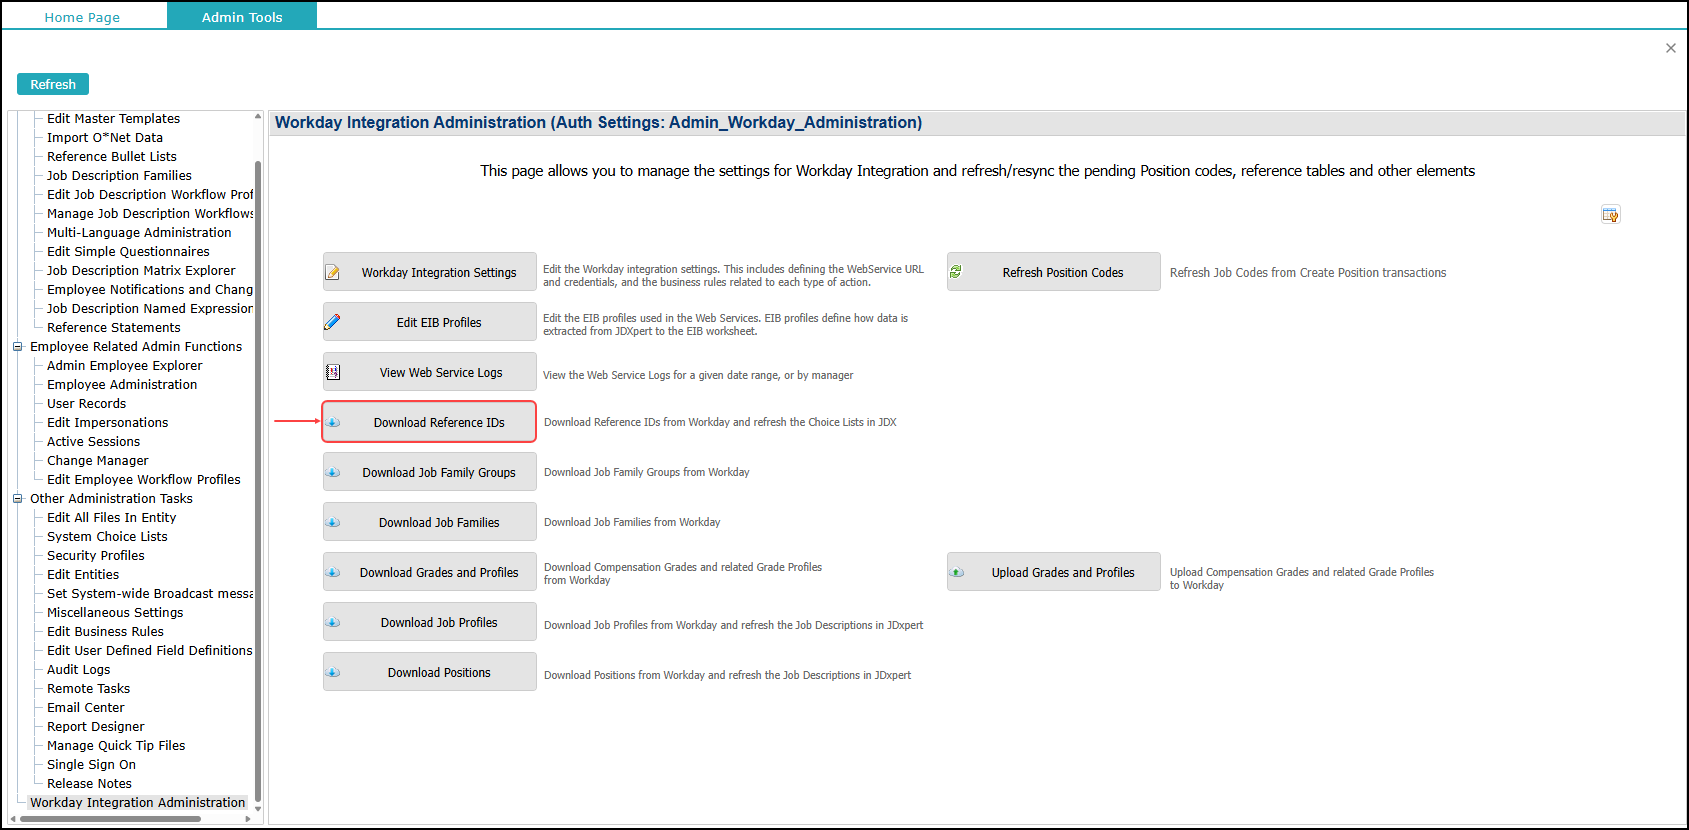Image resolution: width=1689 pixels, height=830 pixels.
Task: Select Job Description Families
Action: coord(119,176)
